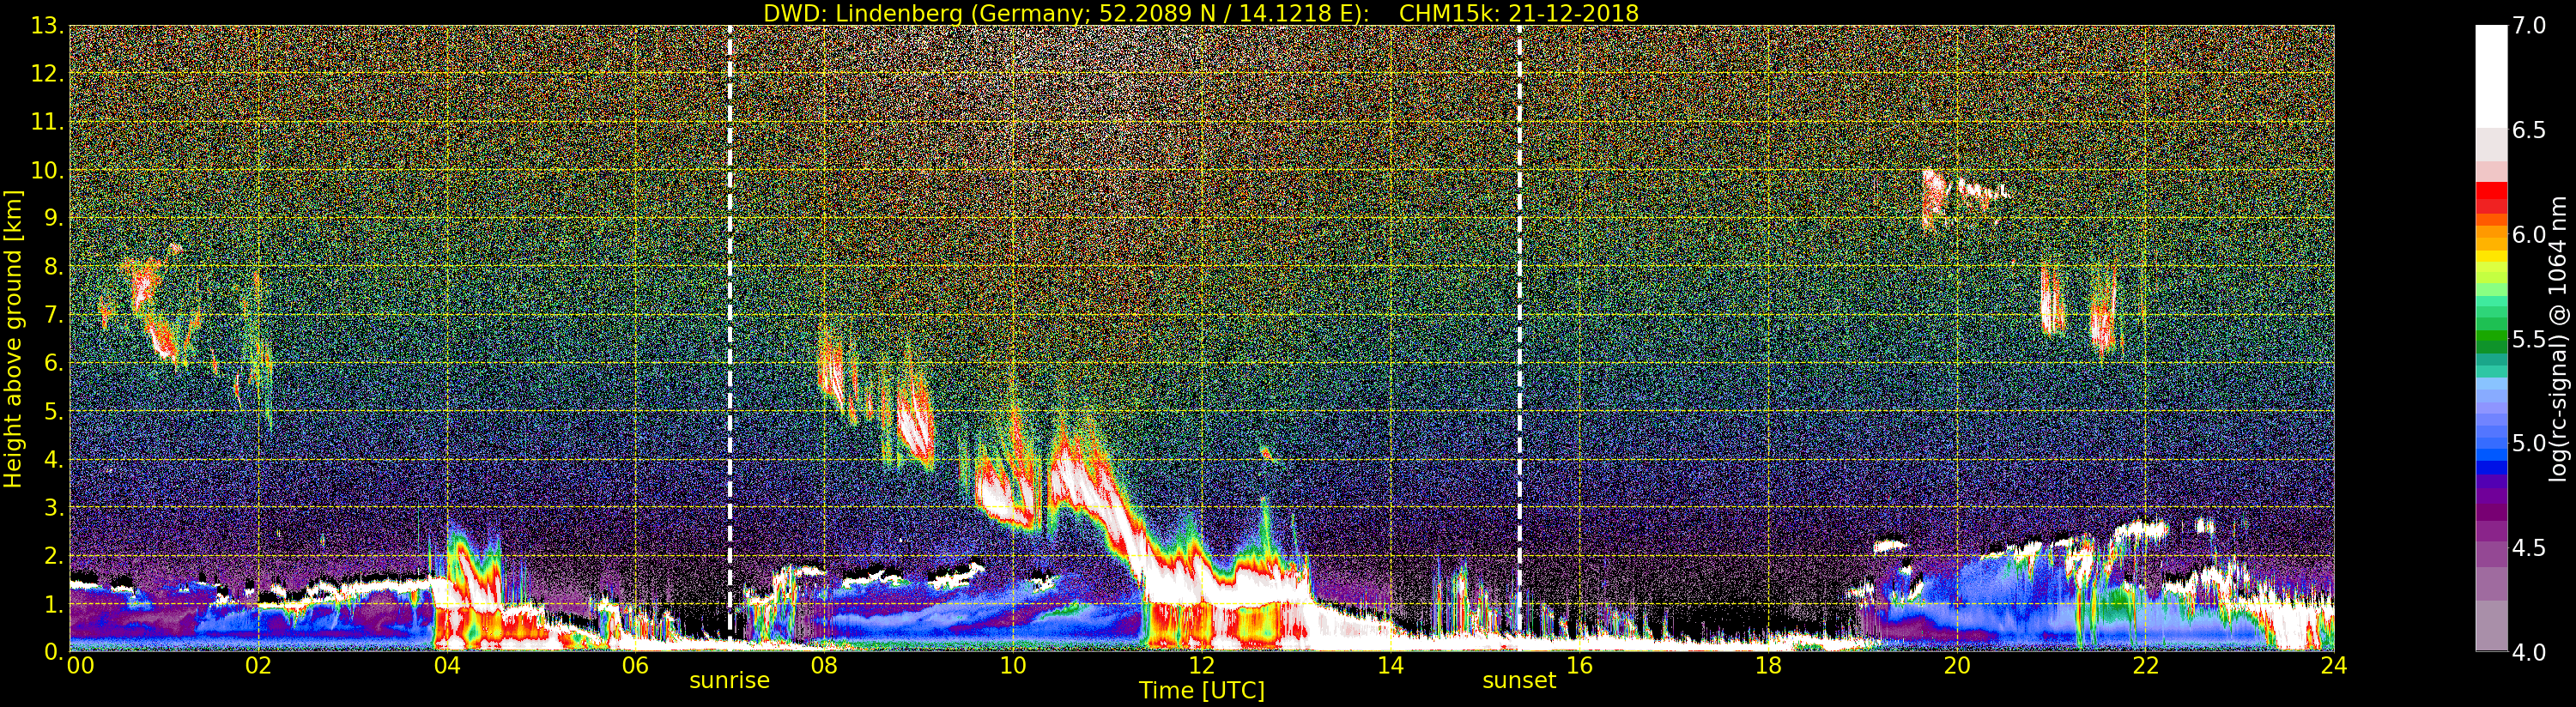Click the colorbar '5.5' value label
This screenshot has height=707, width=2576.
coord(2529,339)
